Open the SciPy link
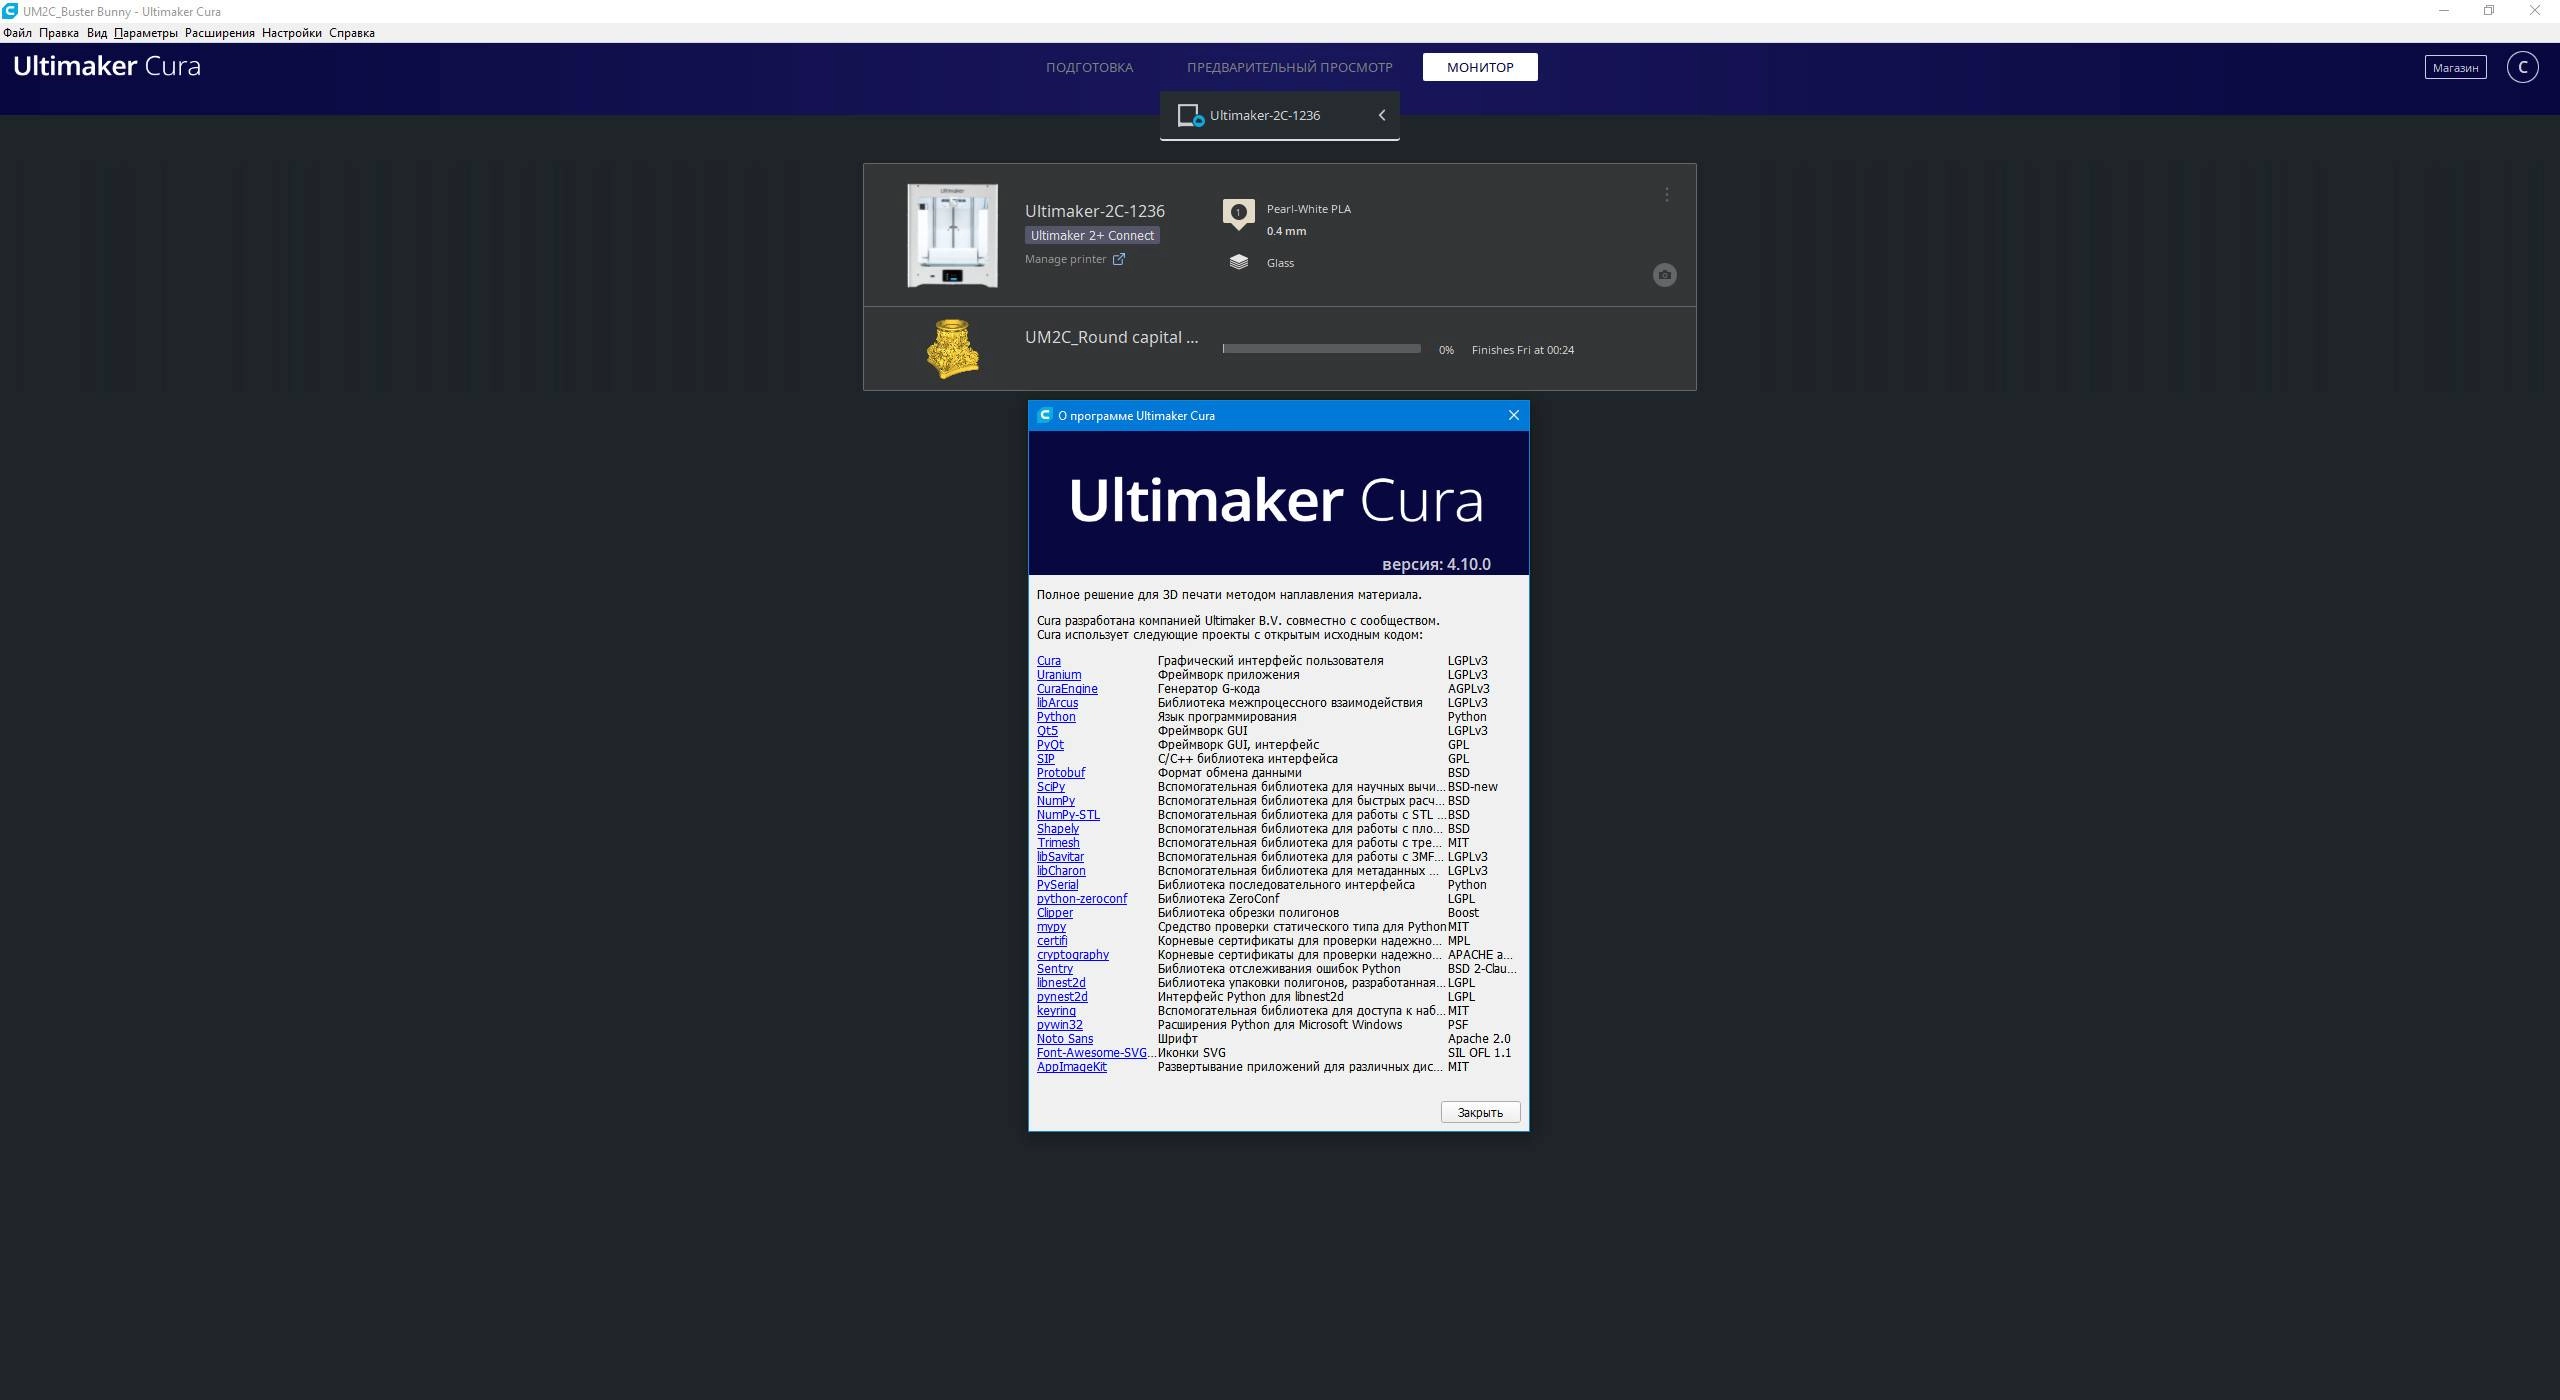 point(1050,787)
